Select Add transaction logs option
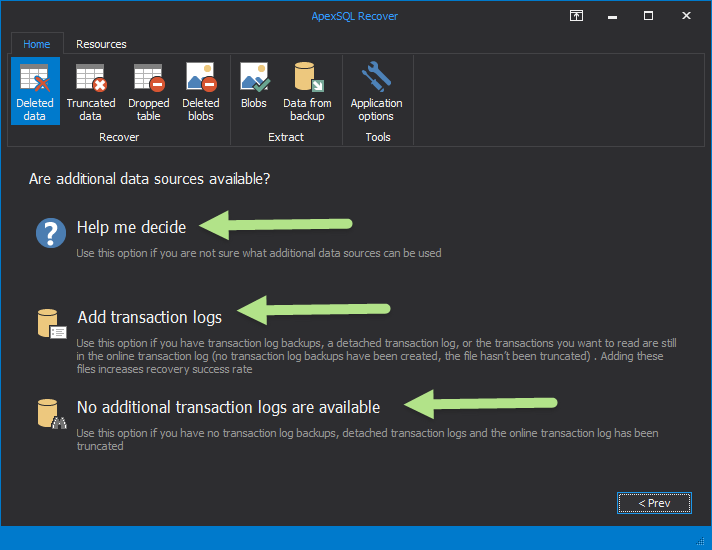 (149, 317)
